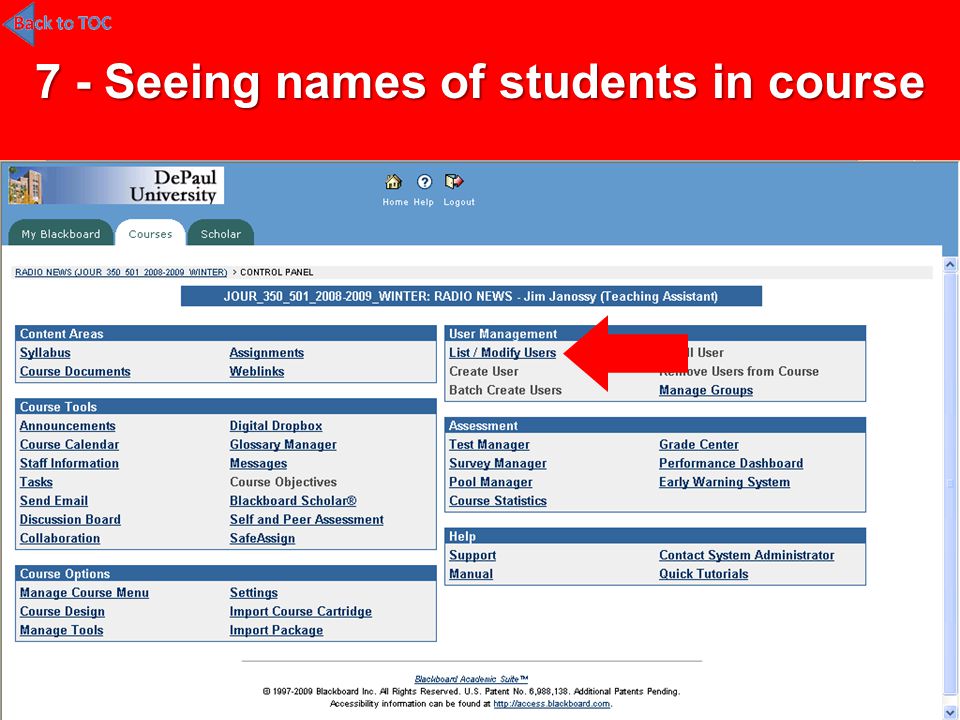Screen dimensions: 960x720
Task: Open the Scholar tab
Action: 220,234
